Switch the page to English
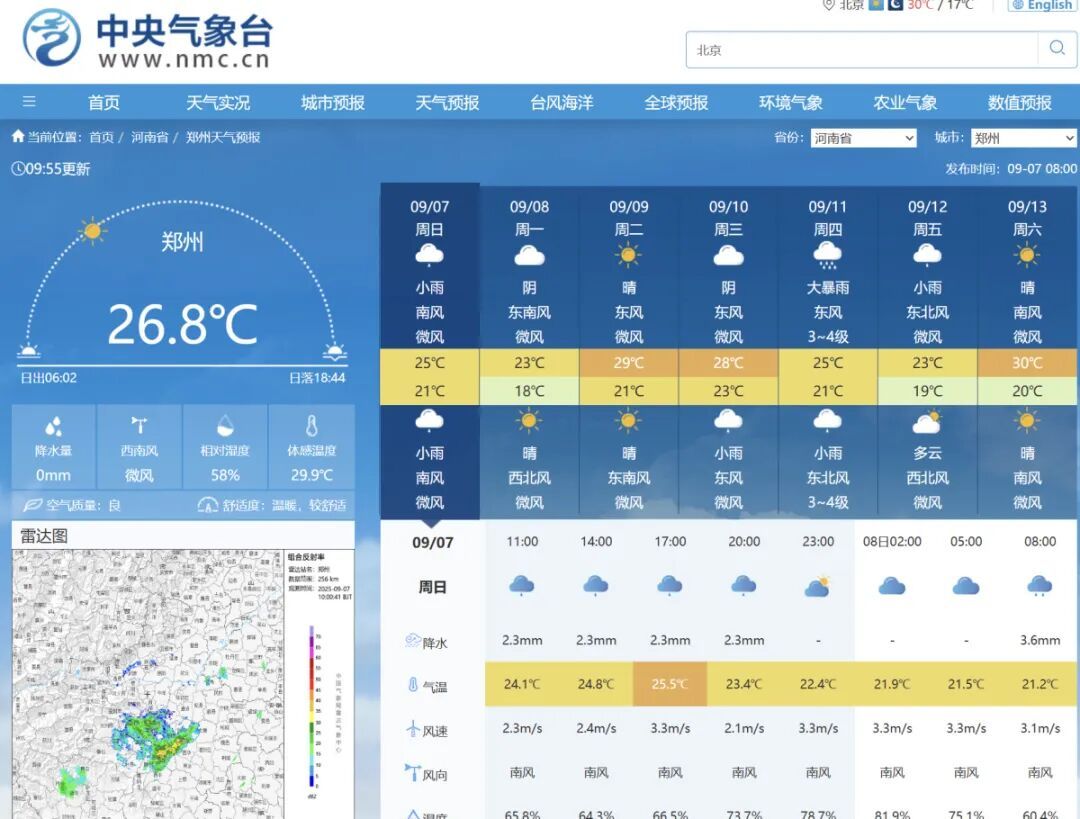The image size is (1080, 819). pos(1046,5)
